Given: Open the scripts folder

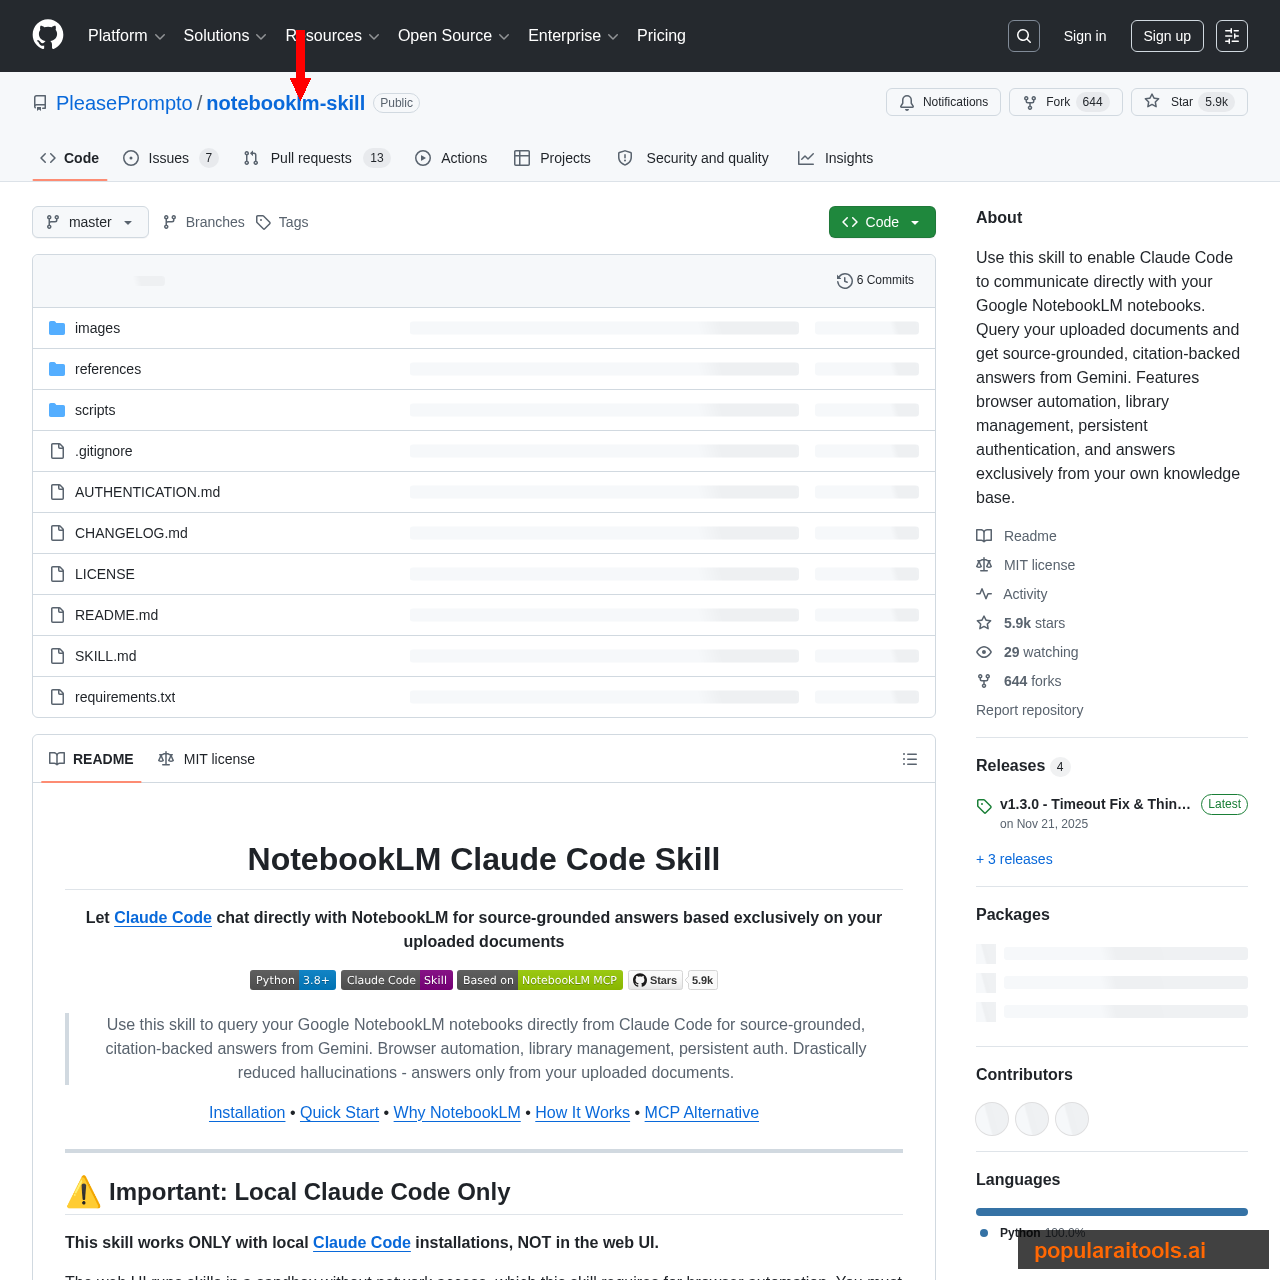Looking at the screenshot, I should [95, 410].
